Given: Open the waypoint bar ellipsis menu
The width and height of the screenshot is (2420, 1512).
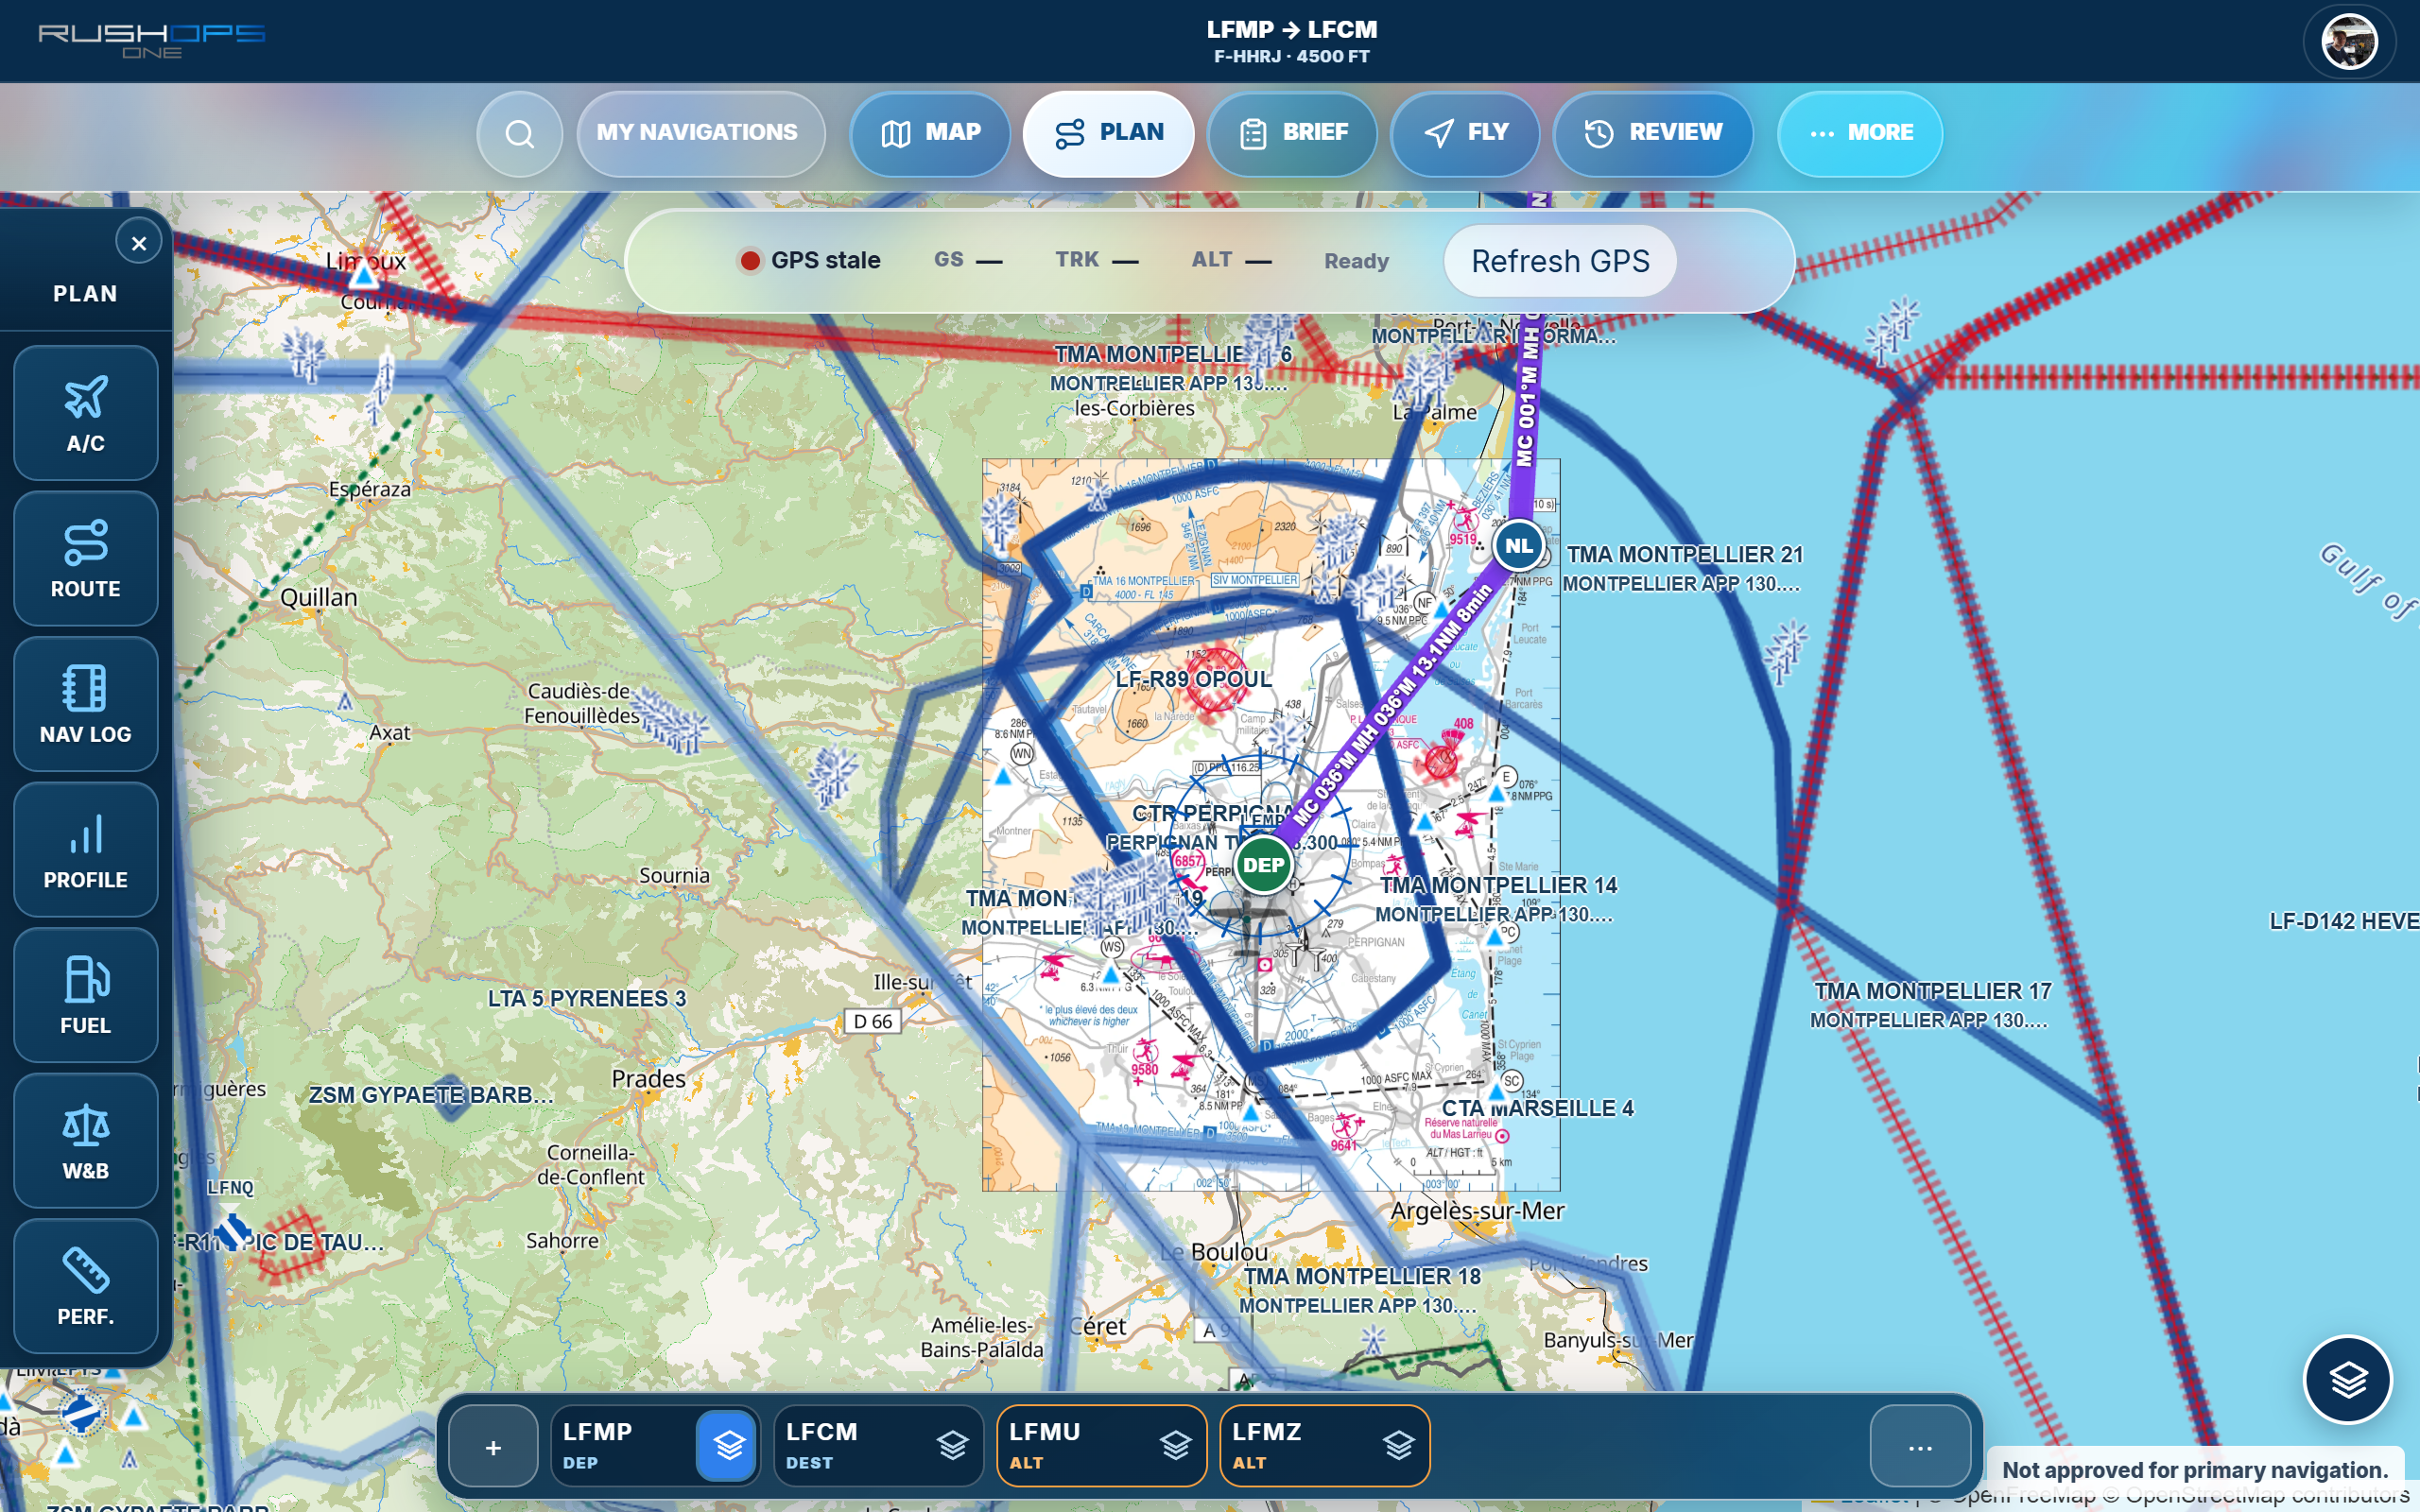Looking at the screenshot, I should coord(1920,1447).
